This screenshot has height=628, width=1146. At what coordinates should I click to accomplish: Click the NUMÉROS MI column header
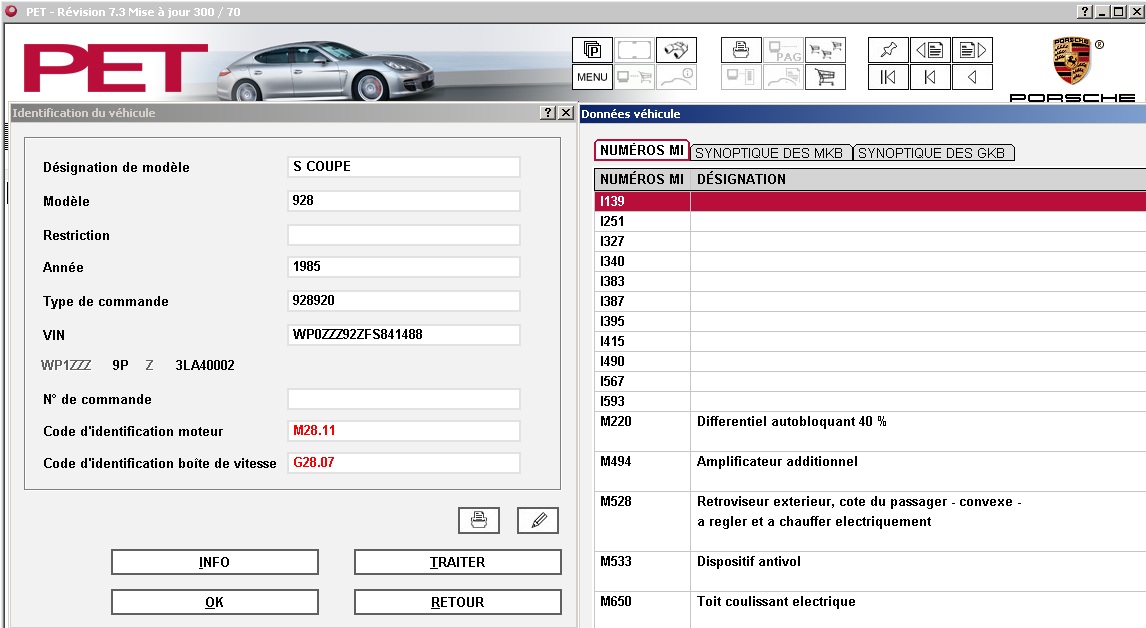click(x=642, y=179)
